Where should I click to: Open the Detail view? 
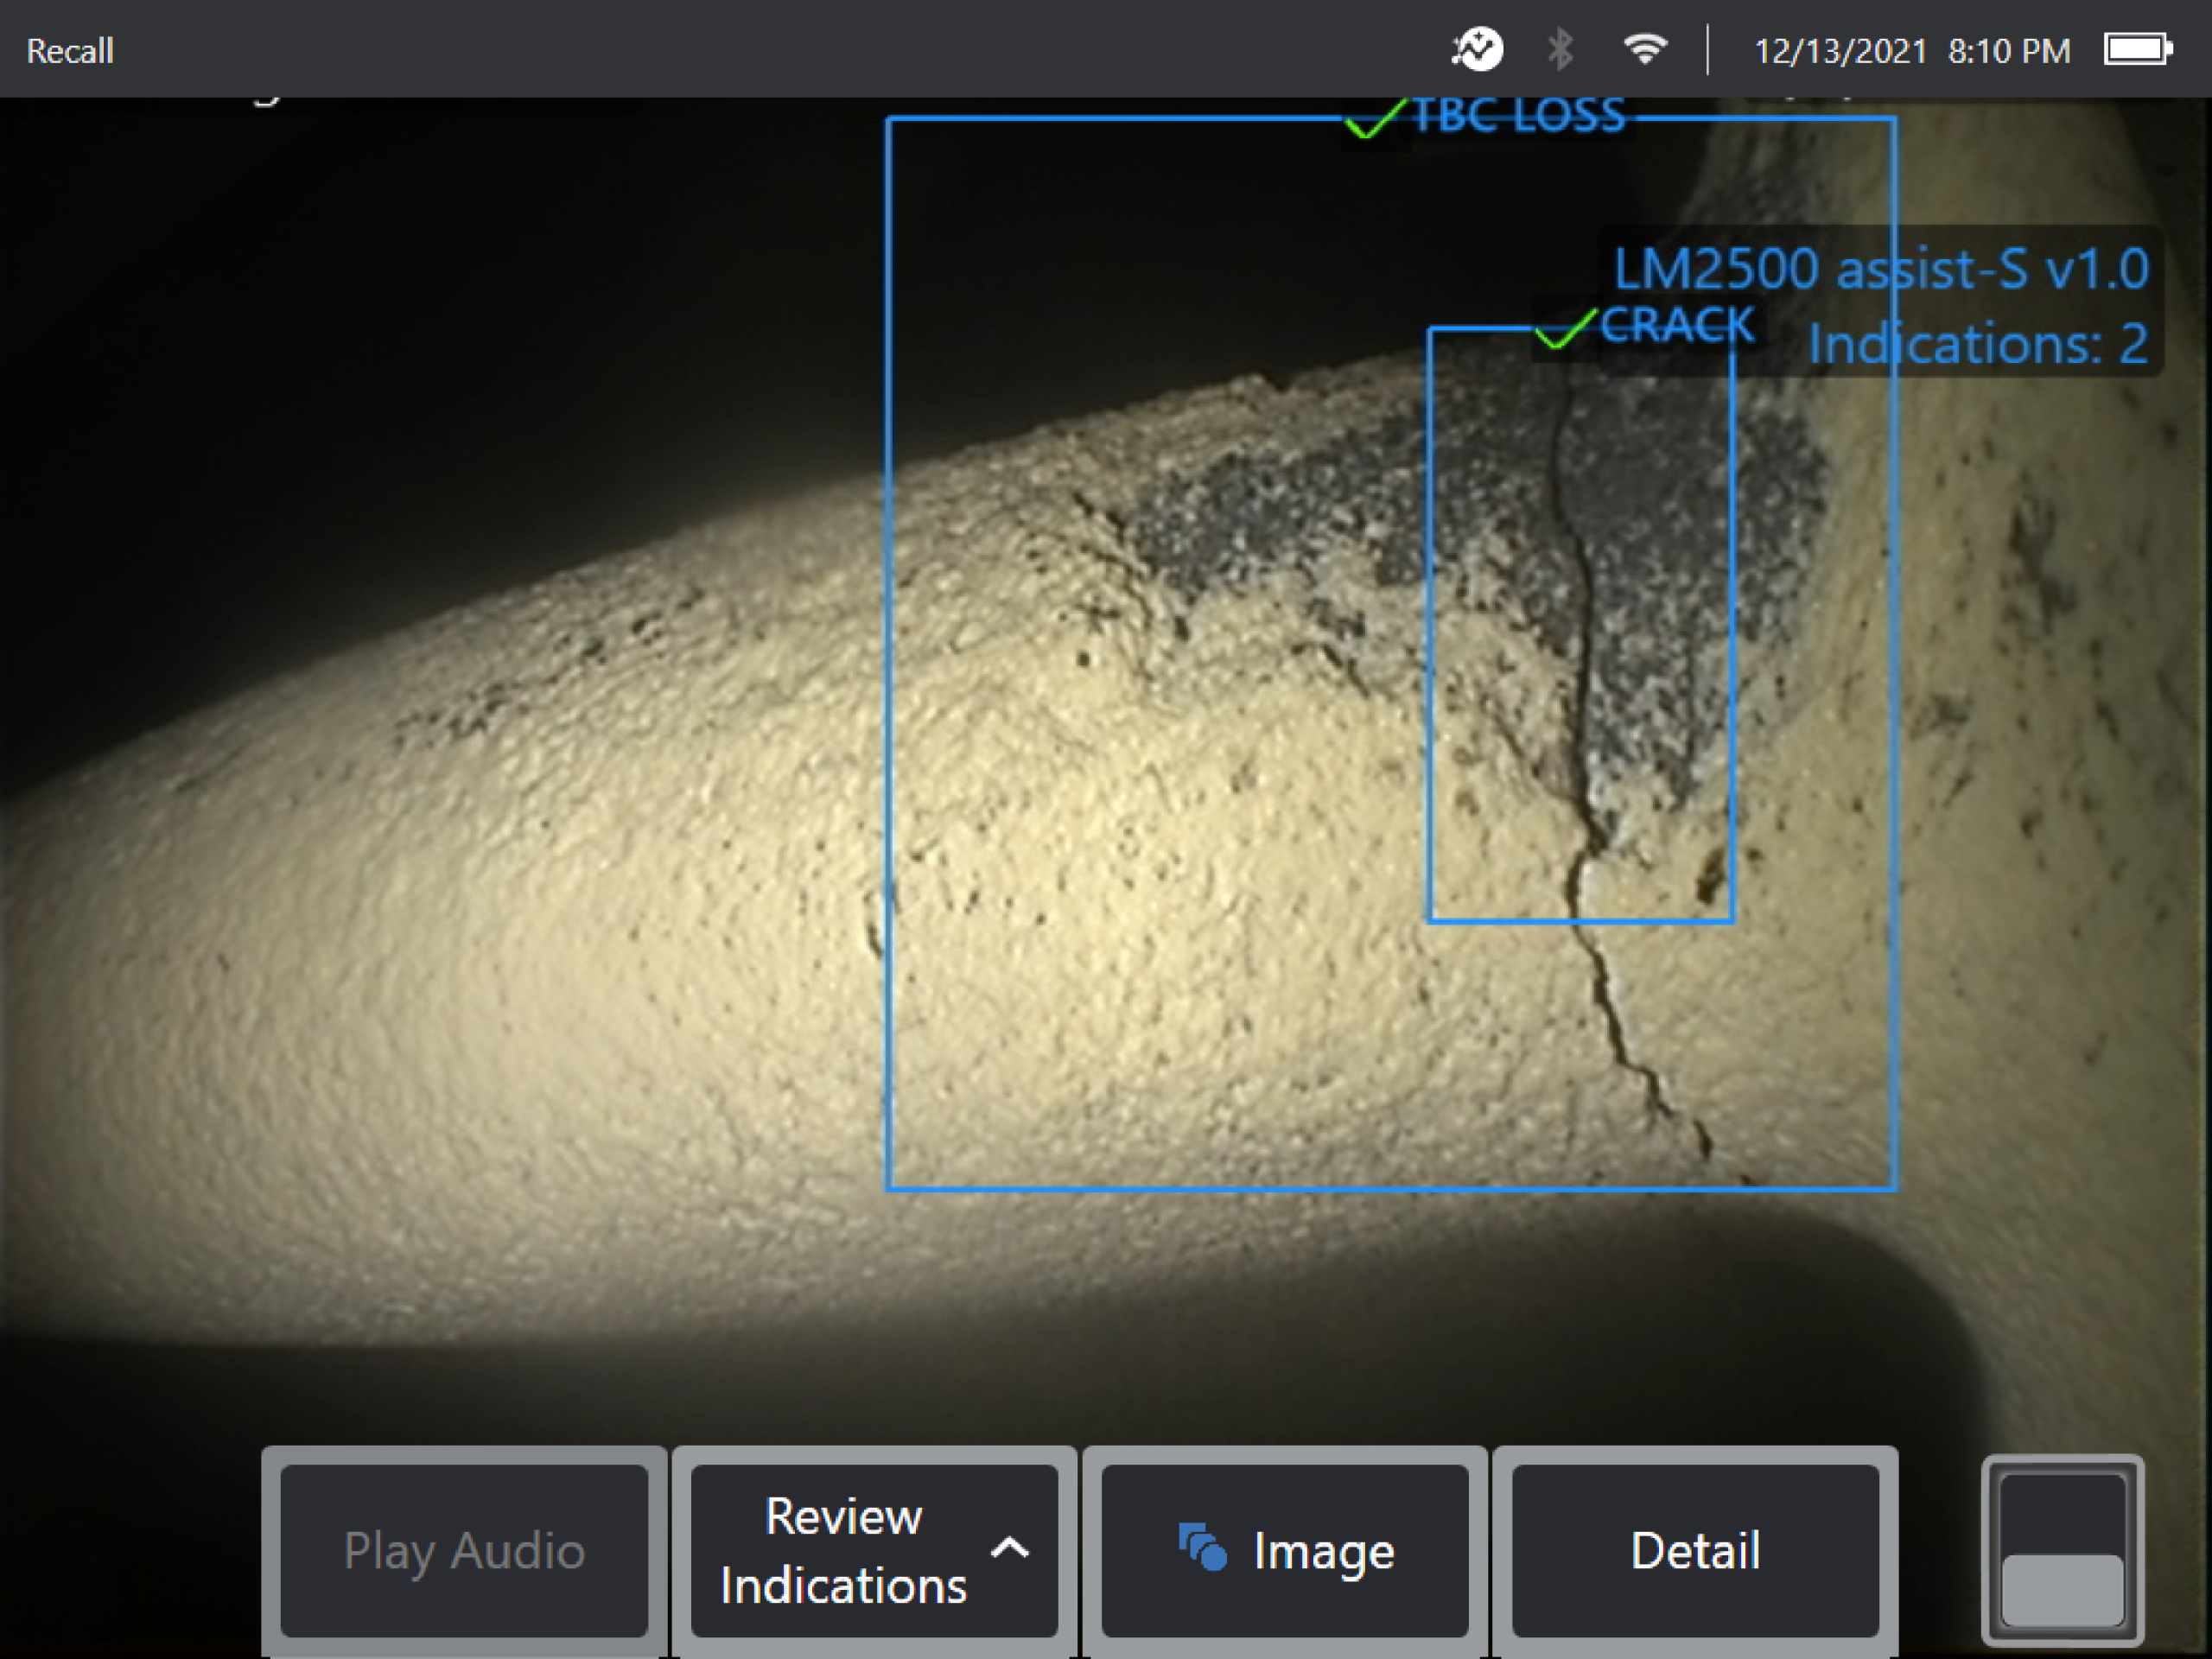[1695, 1550]
